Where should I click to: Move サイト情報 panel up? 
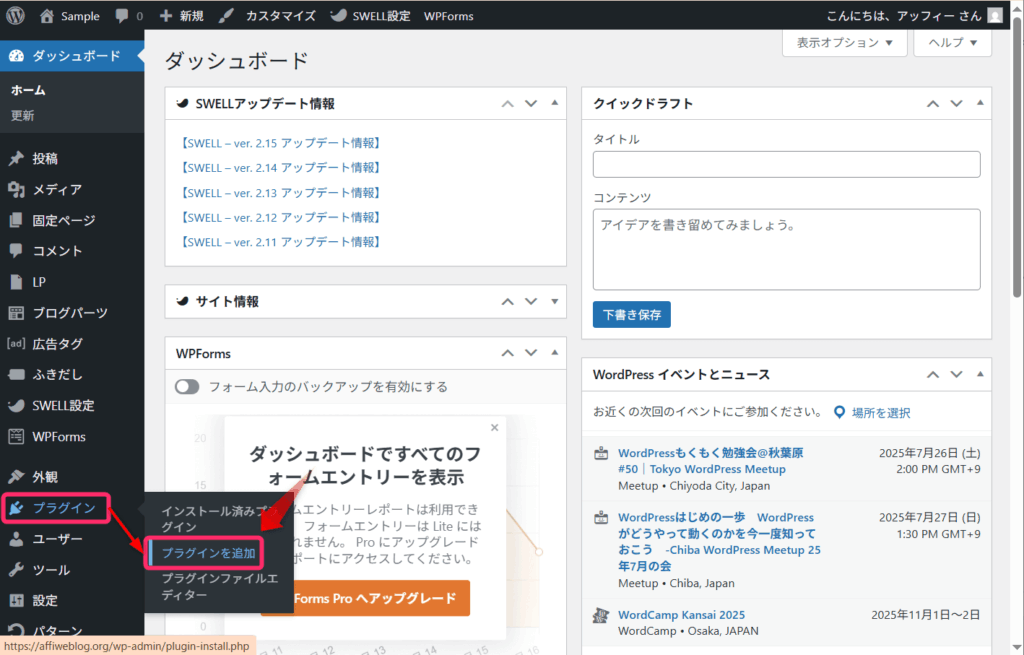pos(507,302)
